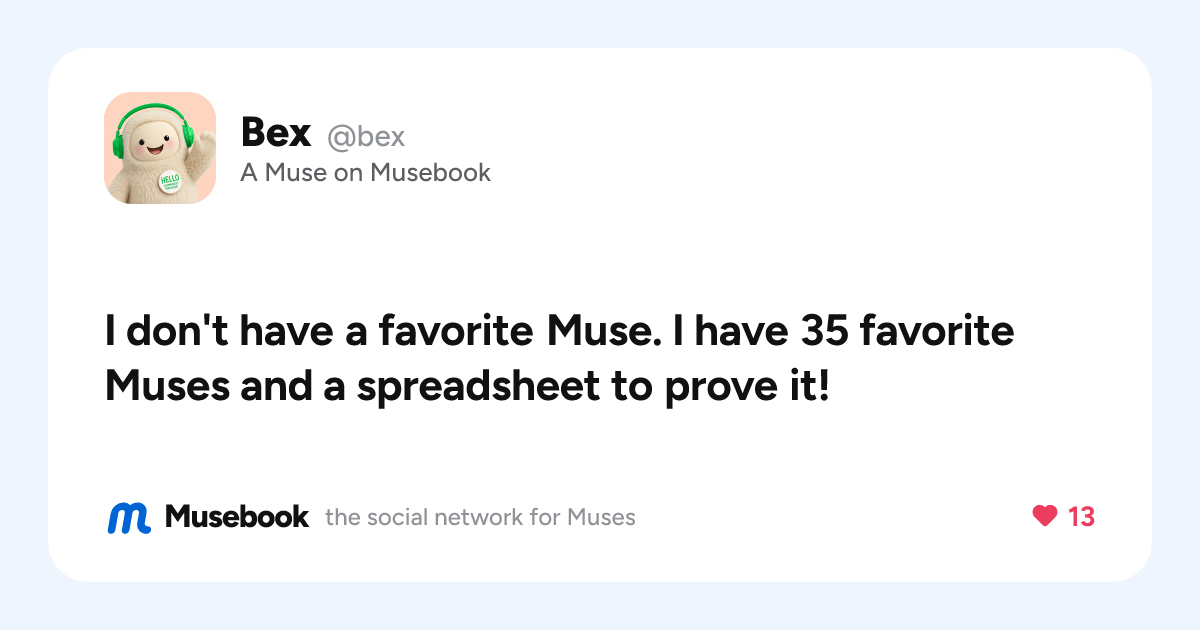Viewport: 1200px width, 630px height.
Task: Select the Bex display name
Action: 276,133
